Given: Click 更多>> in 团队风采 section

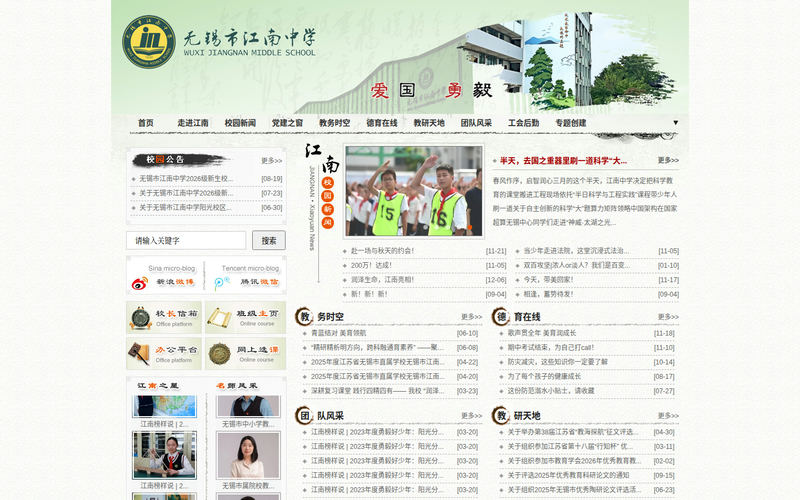Looking at the screenshot, I should 471,416.
